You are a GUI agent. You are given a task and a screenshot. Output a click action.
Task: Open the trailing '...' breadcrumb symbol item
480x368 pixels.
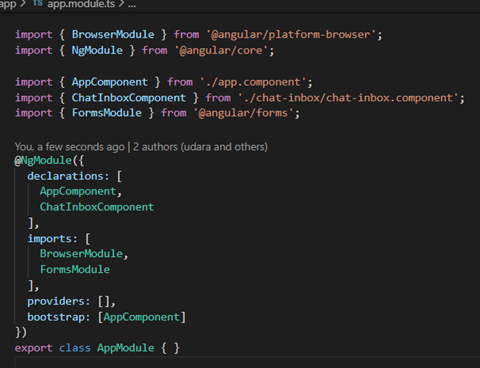coord(132,5)
